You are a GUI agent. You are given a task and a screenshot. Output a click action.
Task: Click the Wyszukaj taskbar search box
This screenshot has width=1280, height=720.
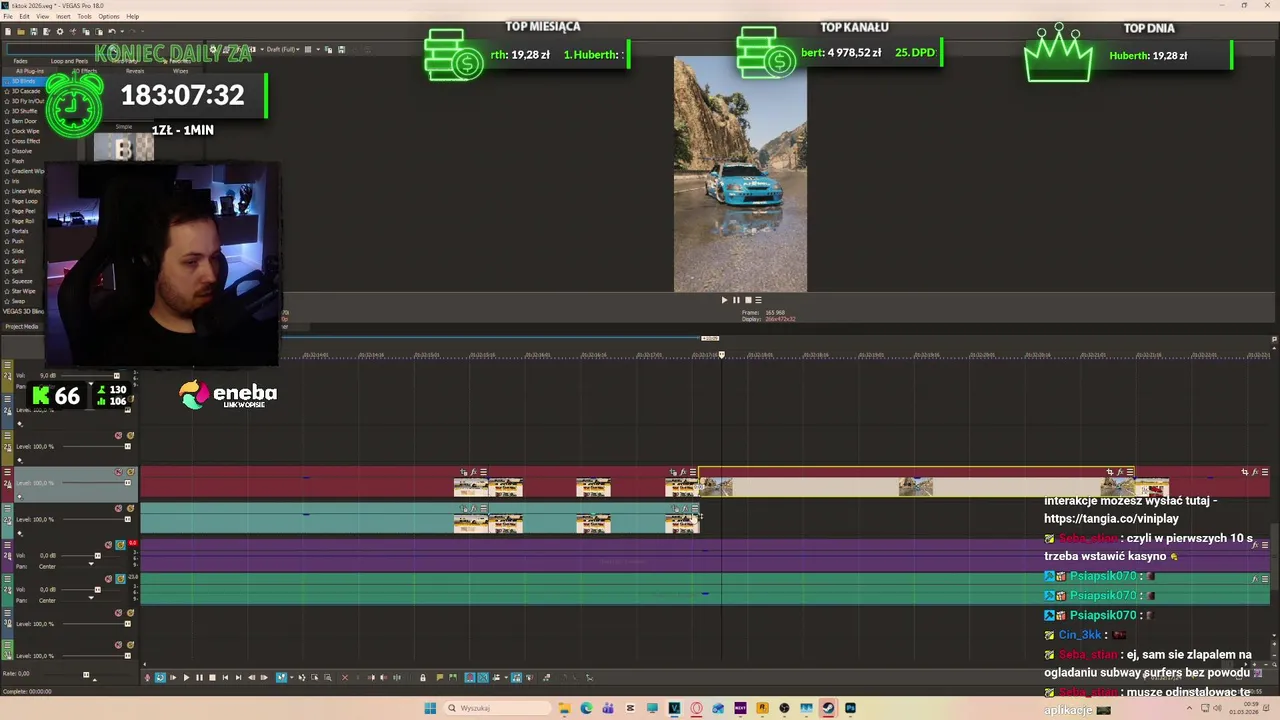(497, 708)
